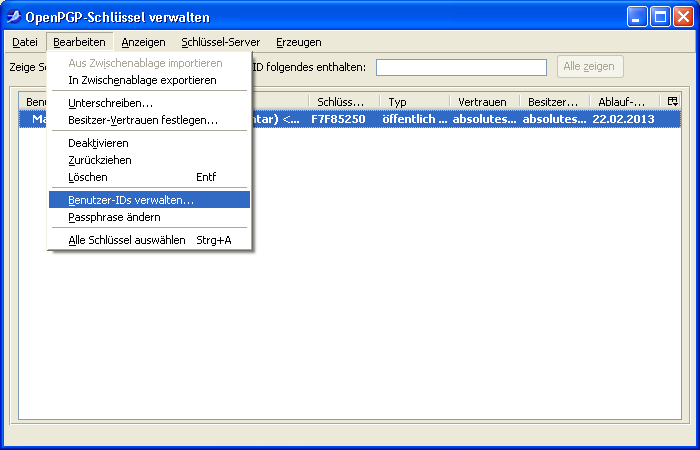Open the Erzeugen menu

[x=299, y=42]
